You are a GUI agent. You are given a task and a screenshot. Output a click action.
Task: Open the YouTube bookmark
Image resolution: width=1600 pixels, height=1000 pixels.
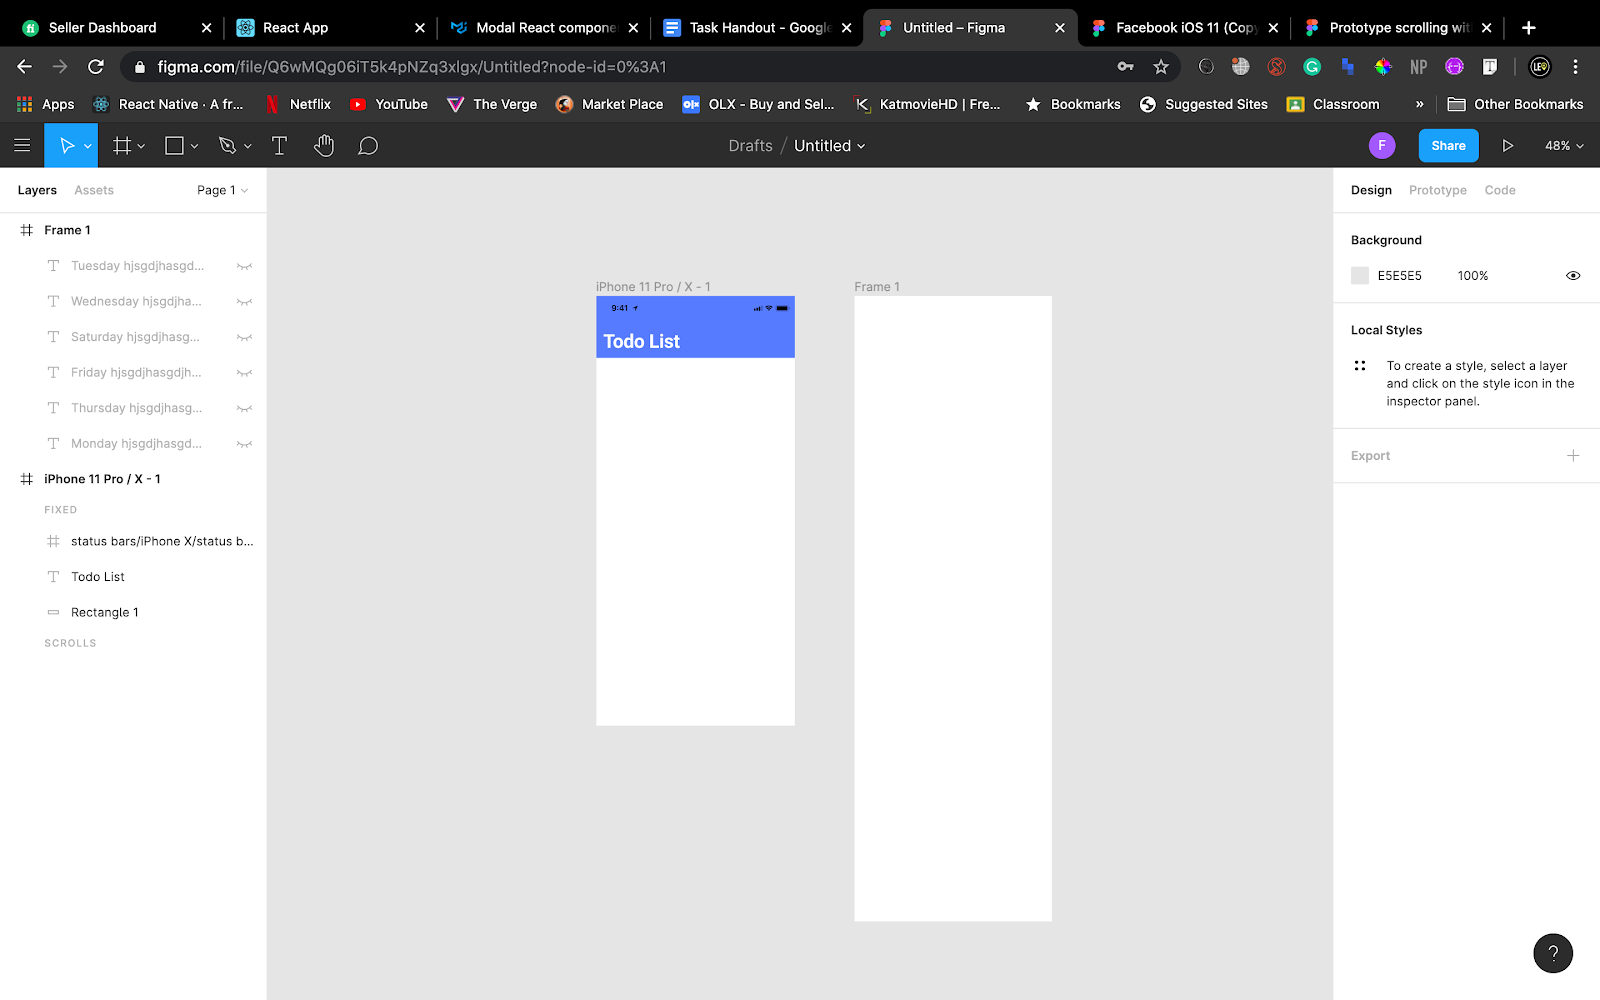tap(388, 104)
